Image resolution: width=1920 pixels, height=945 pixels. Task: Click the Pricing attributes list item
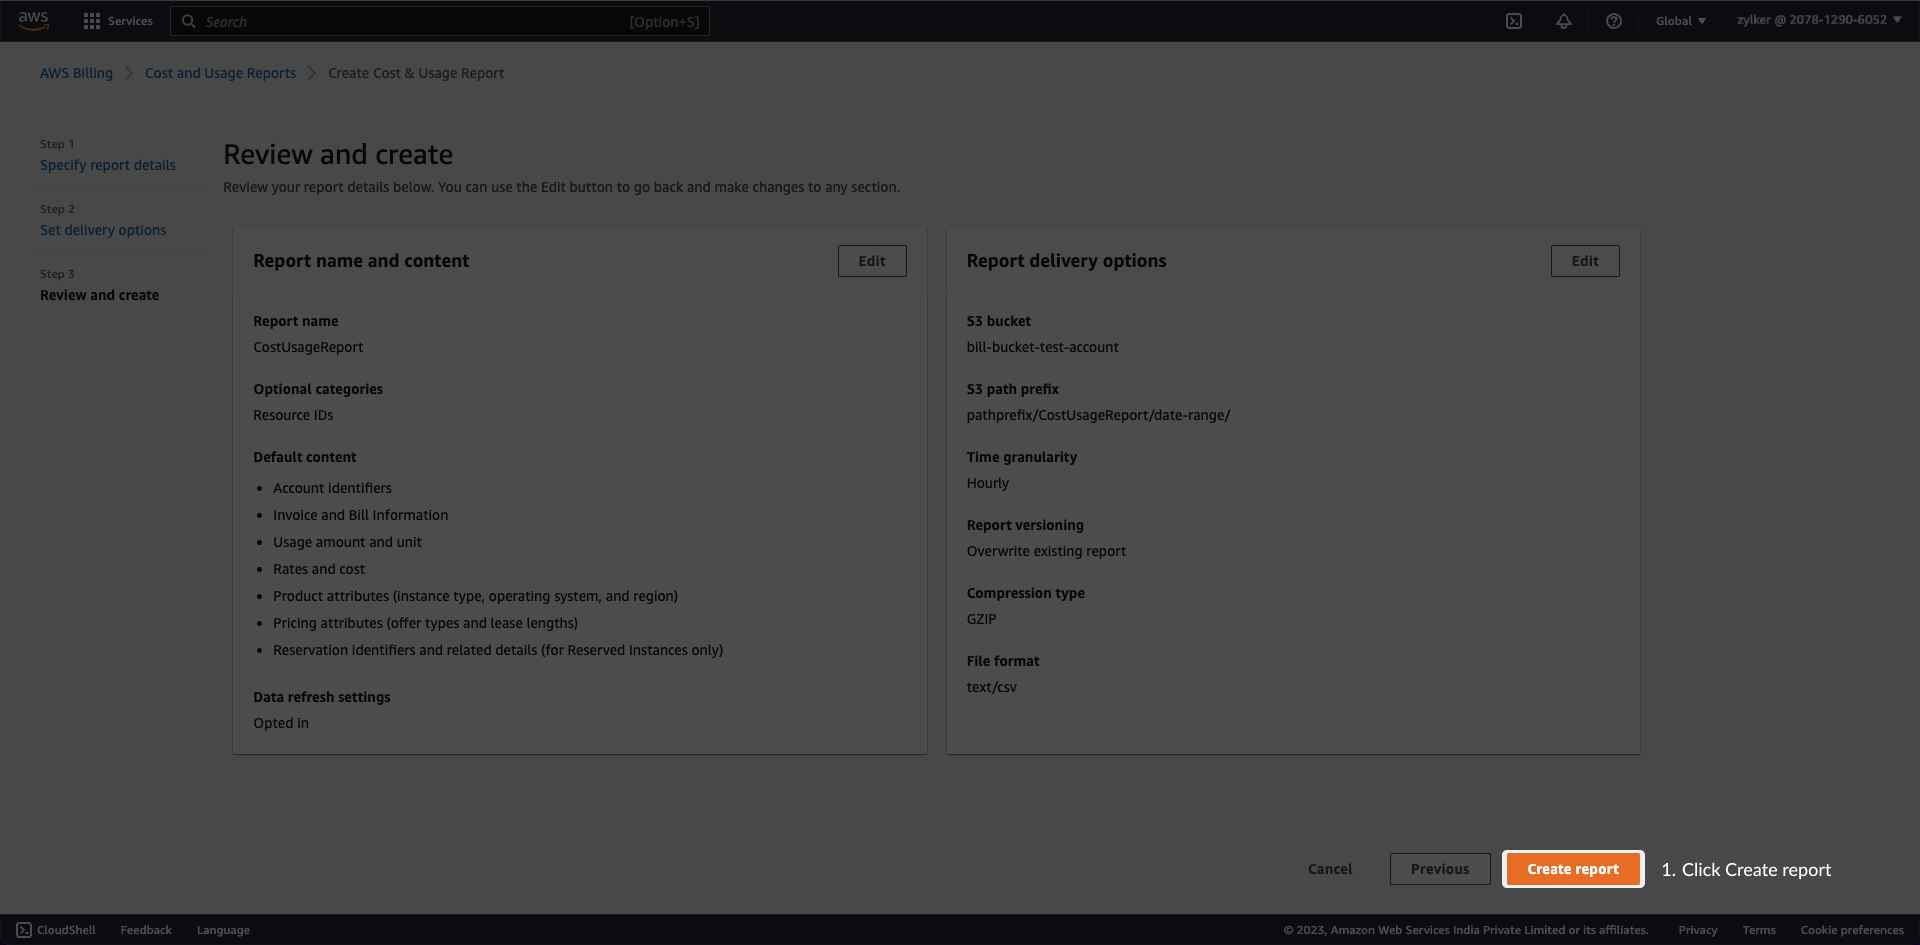tap(425, 623)
